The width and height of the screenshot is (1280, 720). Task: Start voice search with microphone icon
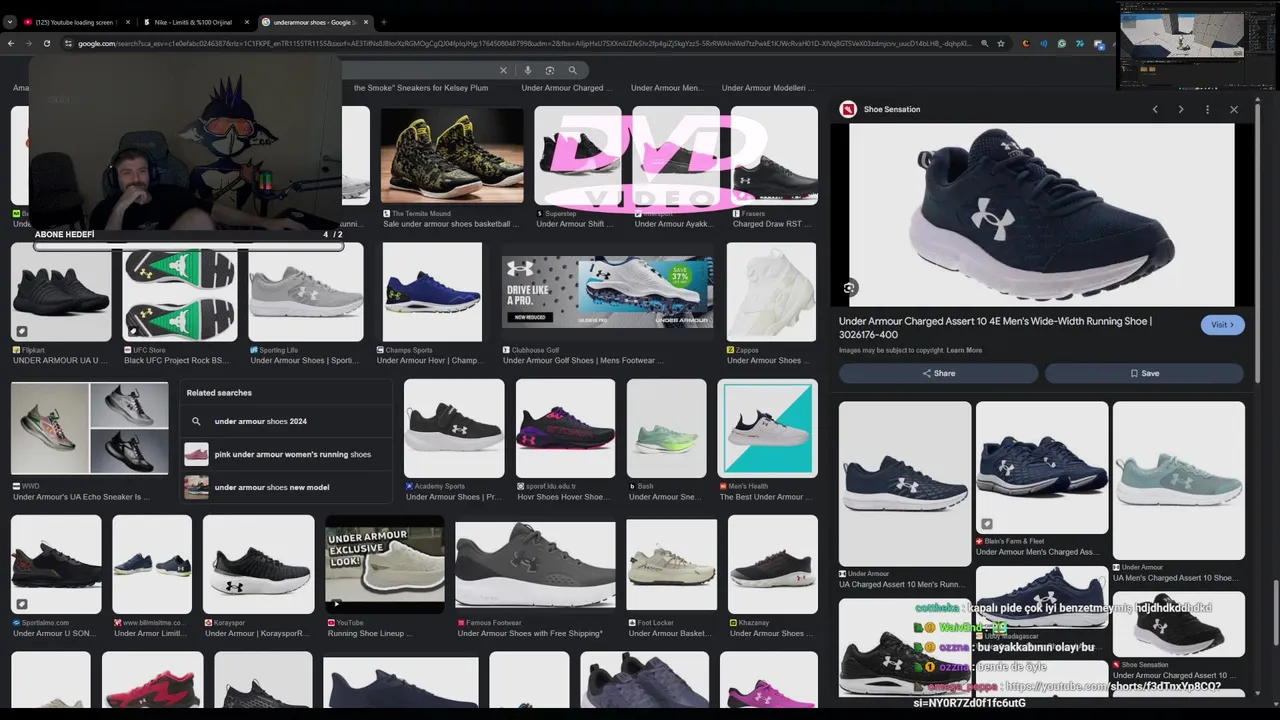click(x=527, y=70)
